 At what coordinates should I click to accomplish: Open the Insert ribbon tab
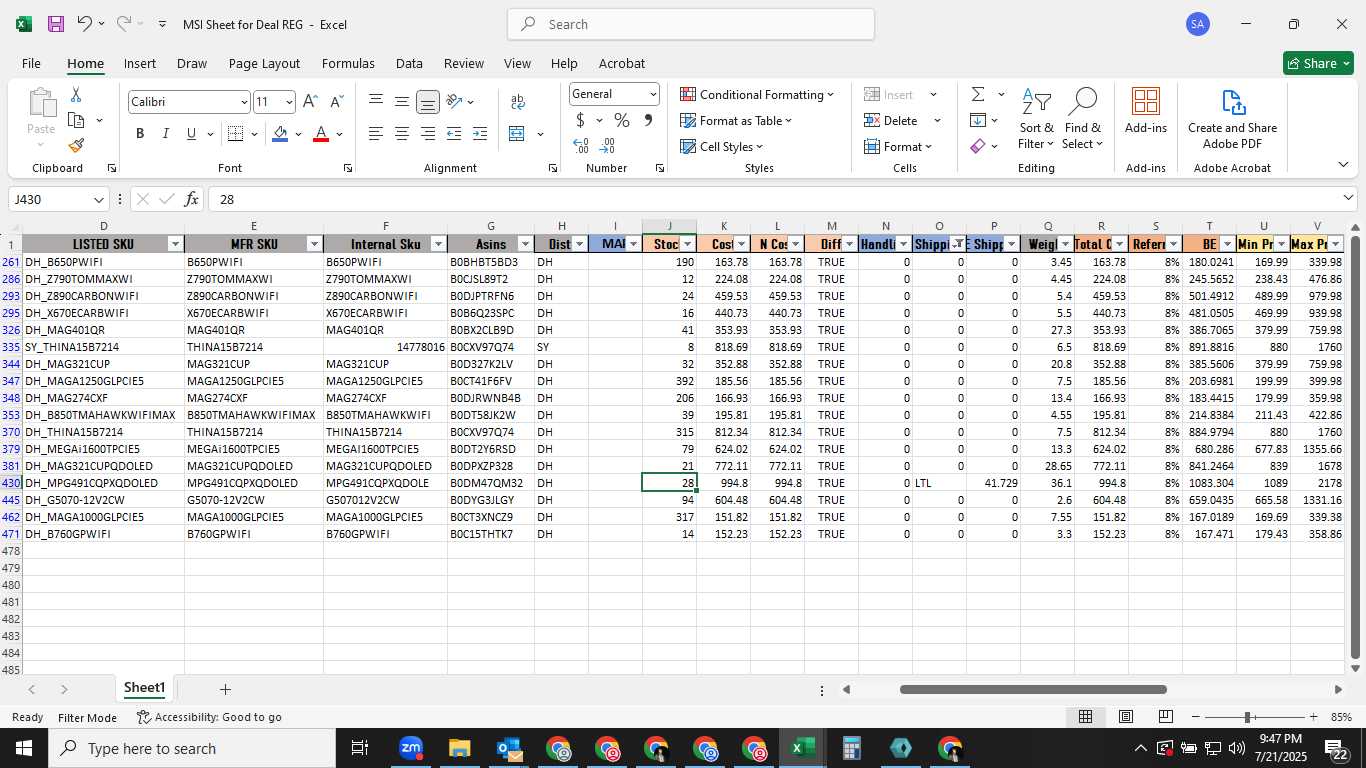pyautogui.click(x=139, y=63)
